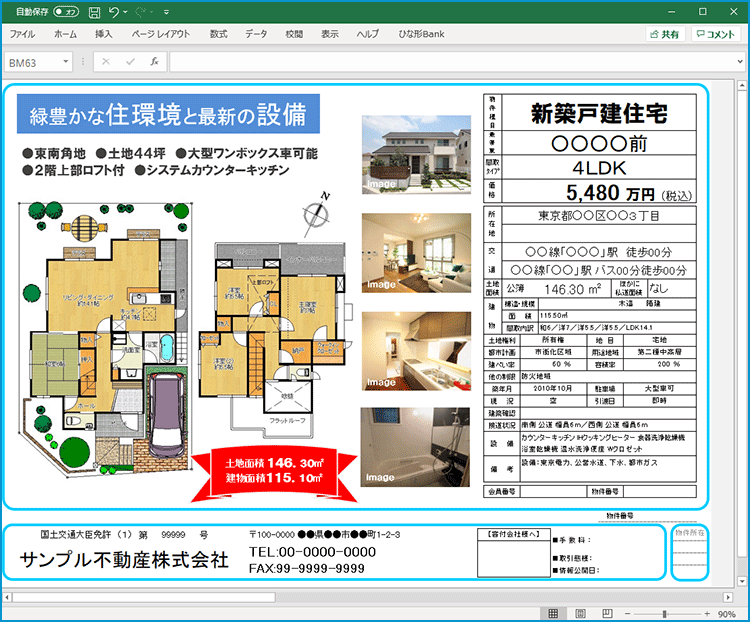Screen dimensions: 750x622
Task: Open the 校閲 ribbon tab
Action: tap(294, 34)
